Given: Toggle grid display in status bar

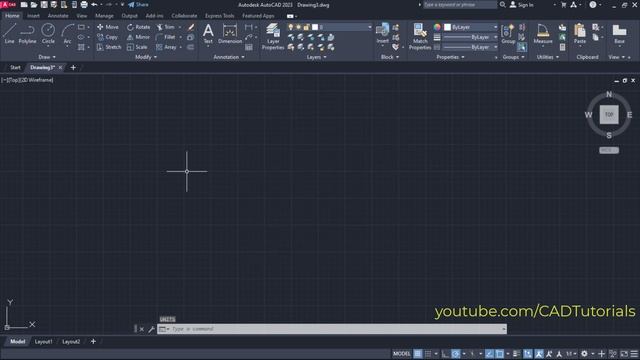Looking at the screenshot, I should 418,354.
